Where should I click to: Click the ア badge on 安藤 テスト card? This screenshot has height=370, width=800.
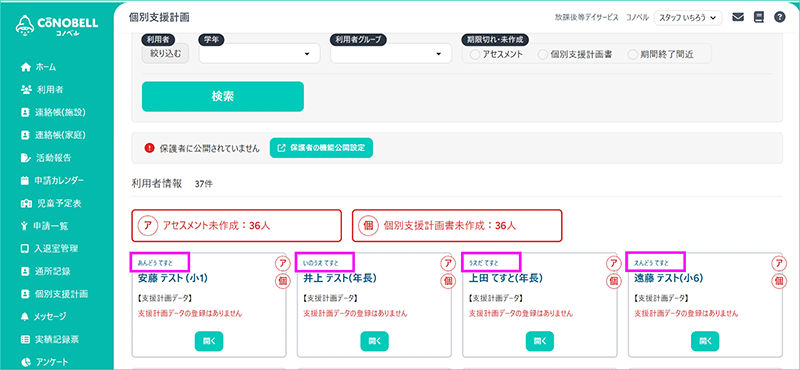(x=282, y=263)
